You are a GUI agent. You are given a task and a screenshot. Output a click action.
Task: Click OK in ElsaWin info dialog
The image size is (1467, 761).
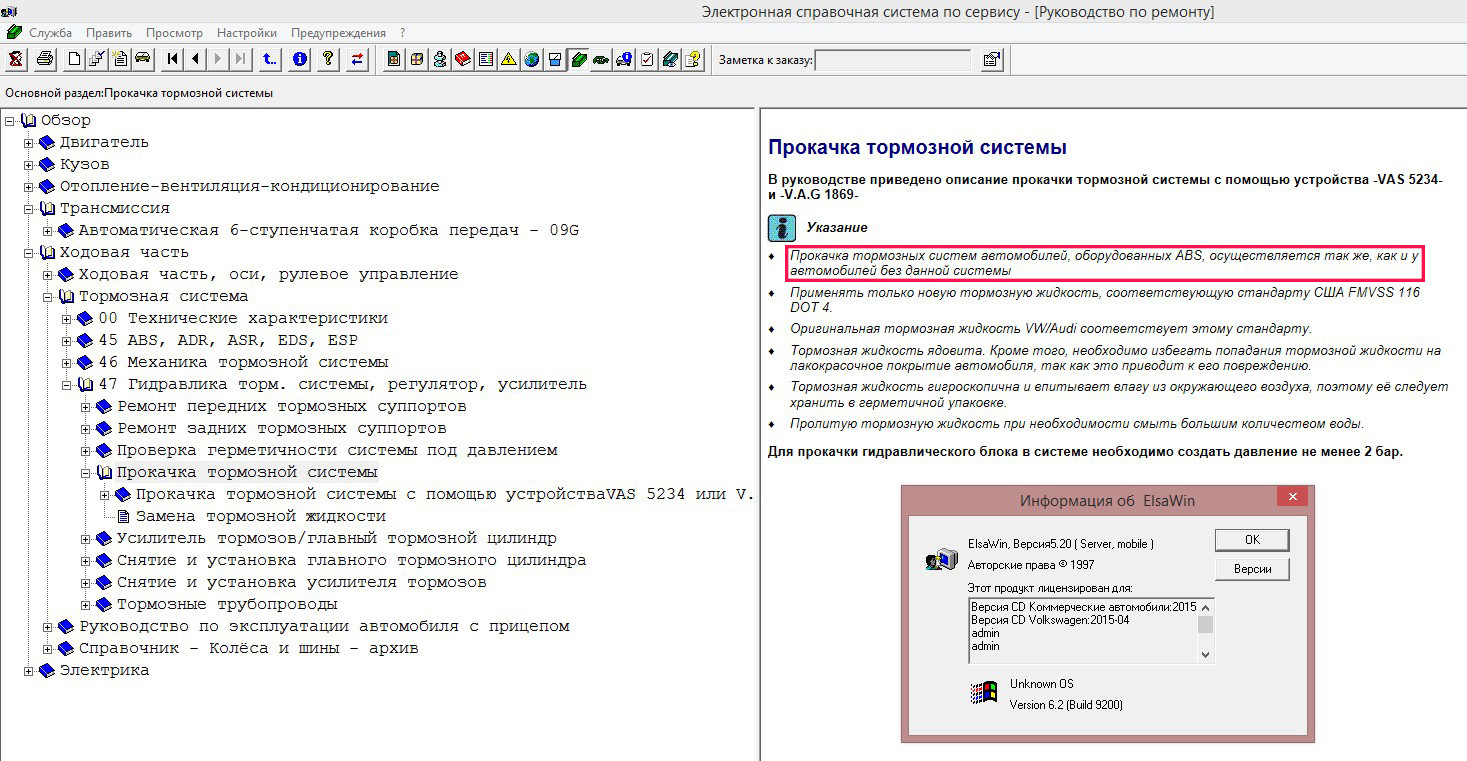[x=1252, y=540]
